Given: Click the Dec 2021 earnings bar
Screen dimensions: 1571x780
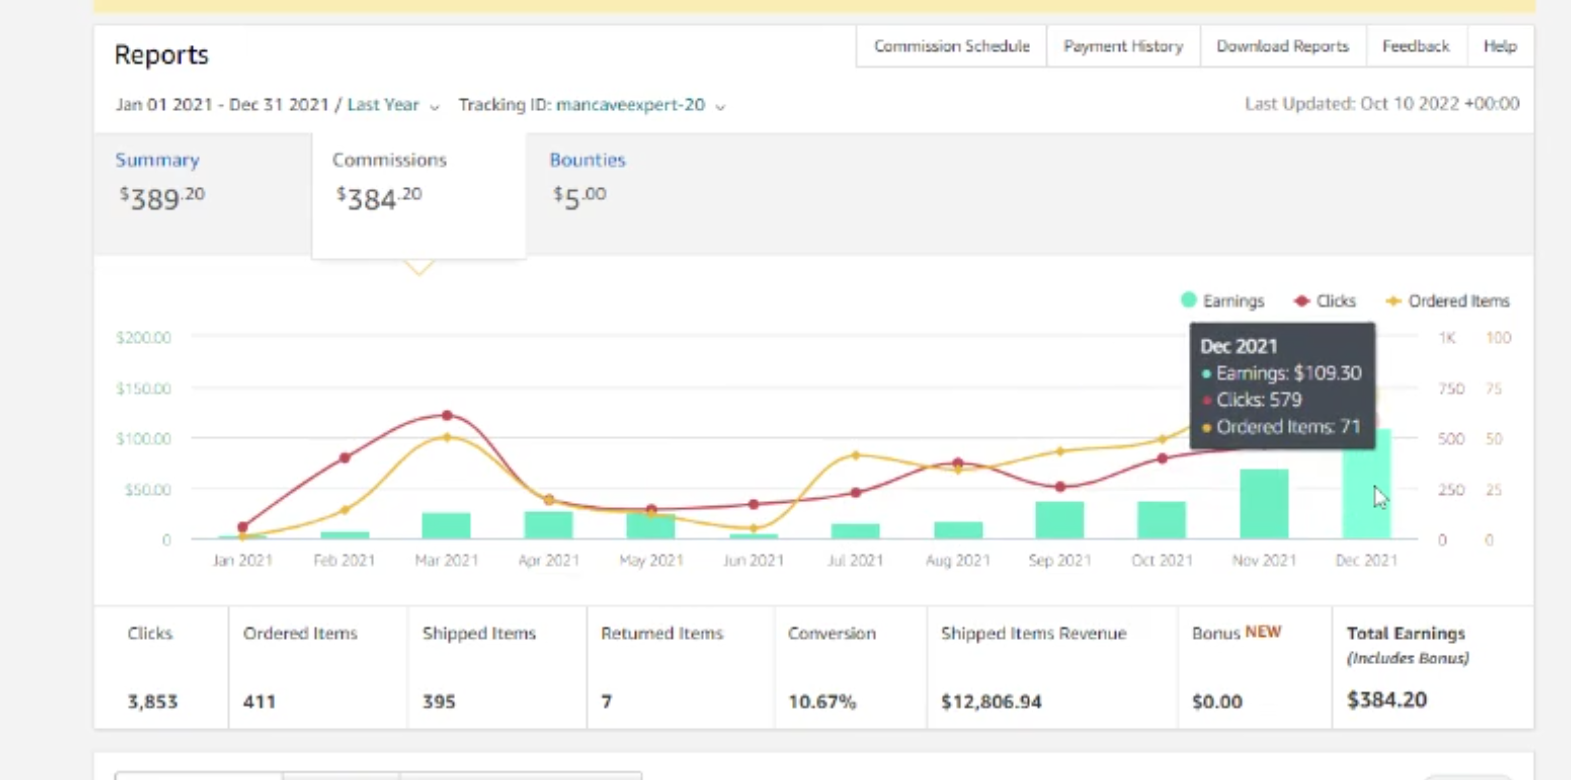Looking at the screenshot, I should (x=1366, y=484).
